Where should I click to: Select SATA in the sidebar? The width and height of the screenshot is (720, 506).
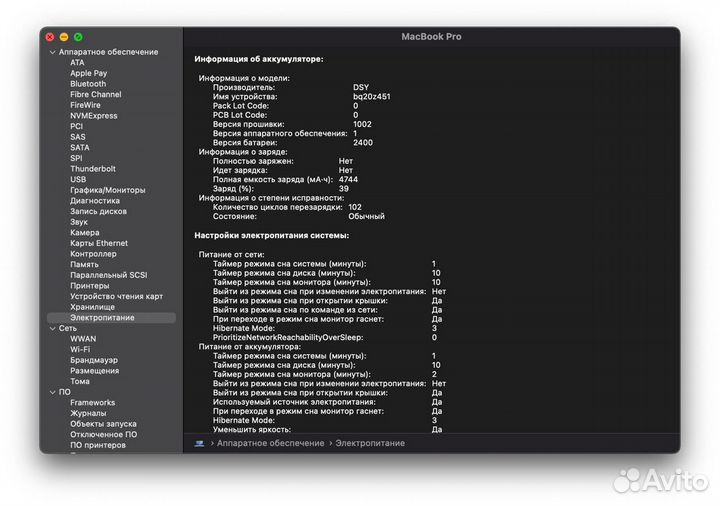click(79, 147)
